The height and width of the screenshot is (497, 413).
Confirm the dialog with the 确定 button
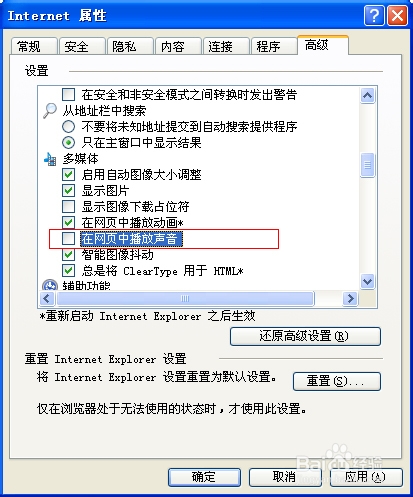coord(204,477)
